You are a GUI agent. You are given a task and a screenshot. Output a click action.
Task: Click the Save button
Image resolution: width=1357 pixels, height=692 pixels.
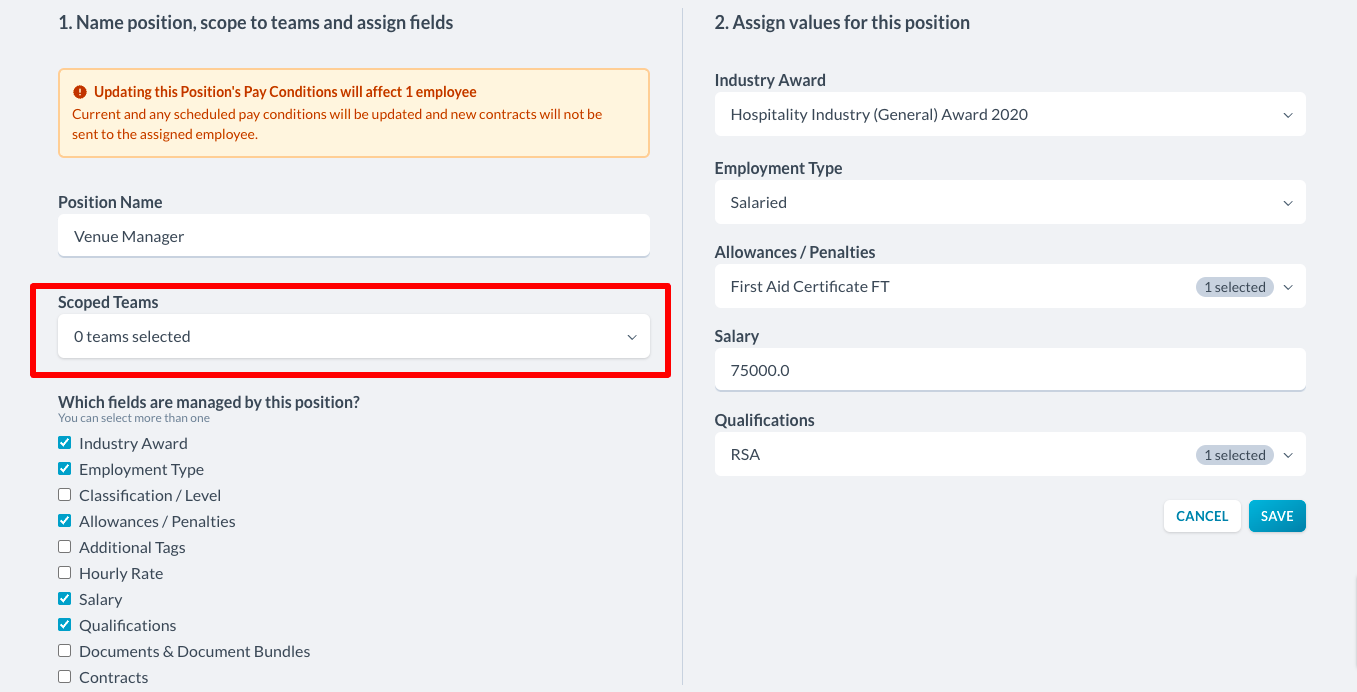[x=1277, y=516]
